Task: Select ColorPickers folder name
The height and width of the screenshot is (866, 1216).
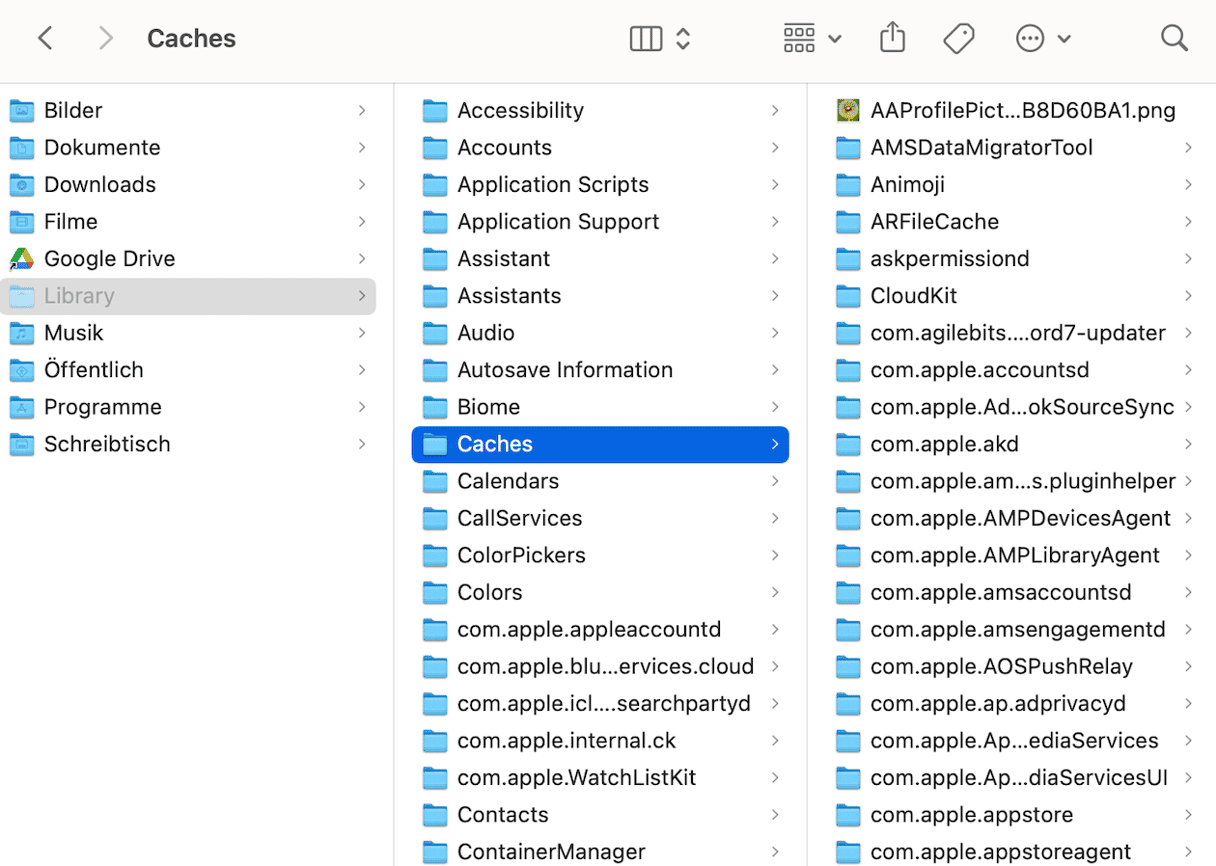Action: [521, 555]
